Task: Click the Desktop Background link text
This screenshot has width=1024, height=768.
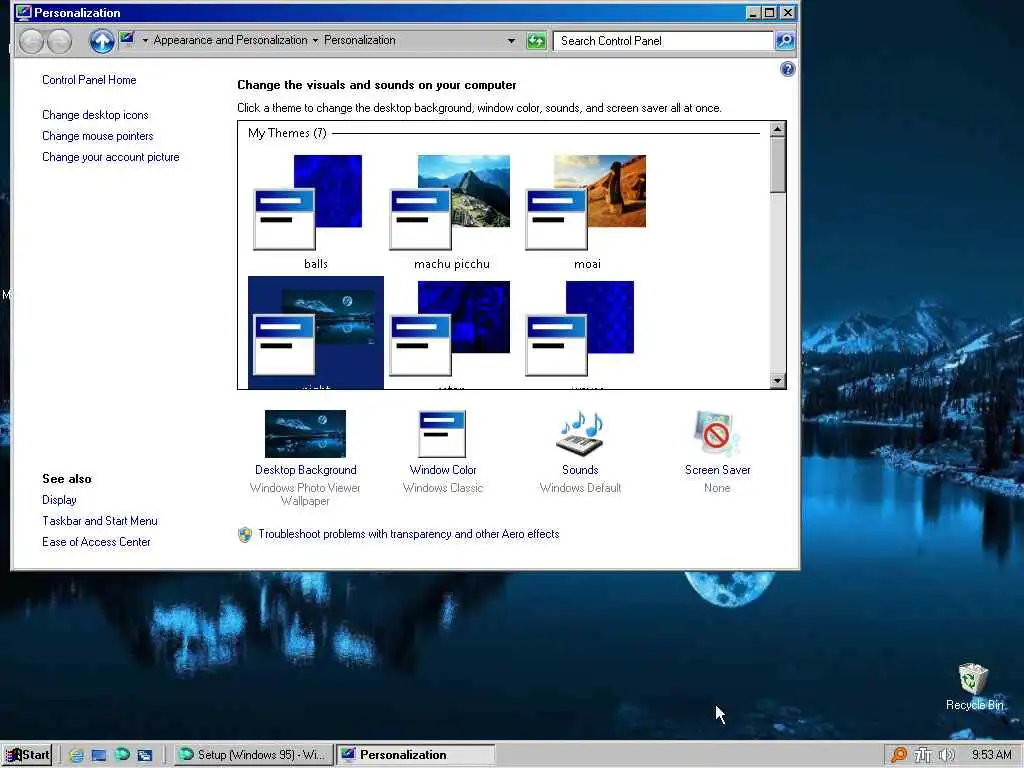Action: pyautogui.click(x=306, y=470)
